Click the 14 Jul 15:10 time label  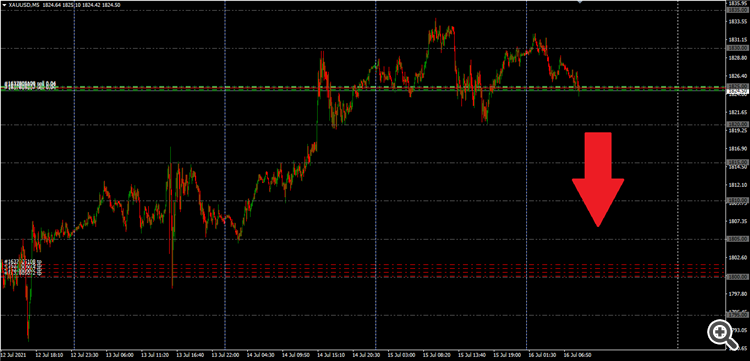pos(330,356)
